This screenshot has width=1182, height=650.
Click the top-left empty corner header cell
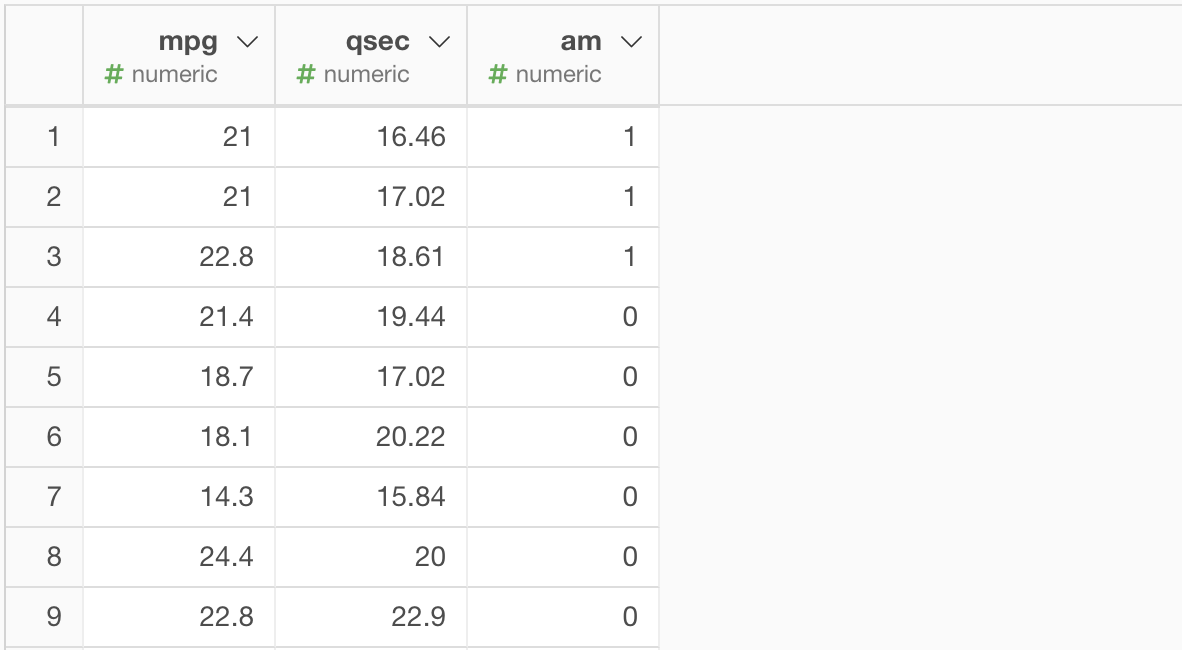[44, 55]
